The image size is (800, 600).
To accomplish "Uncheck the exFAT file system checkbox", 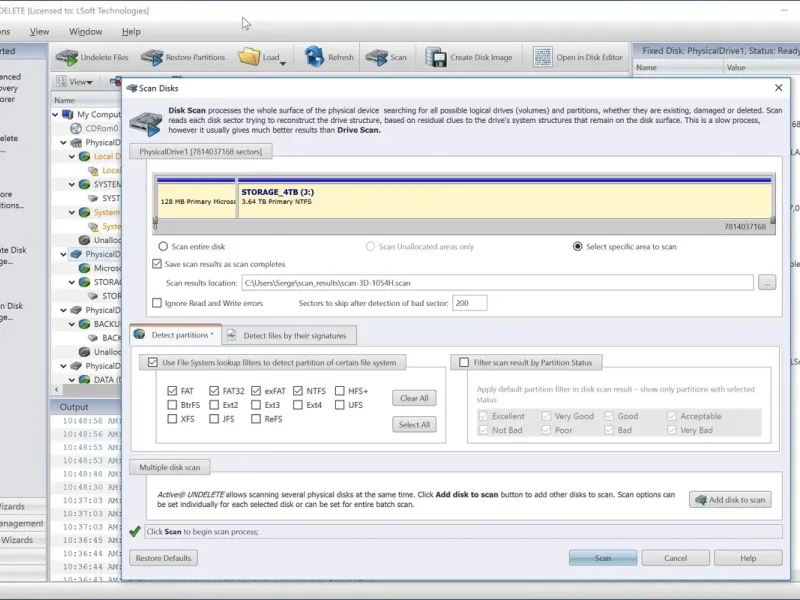I will tap(256, 391).
